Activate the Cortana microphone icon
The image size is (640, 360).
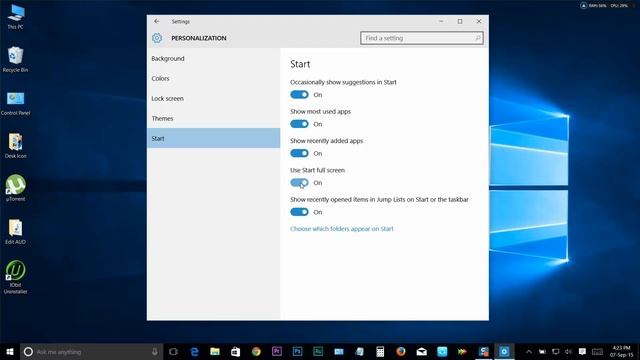[155, 352]
